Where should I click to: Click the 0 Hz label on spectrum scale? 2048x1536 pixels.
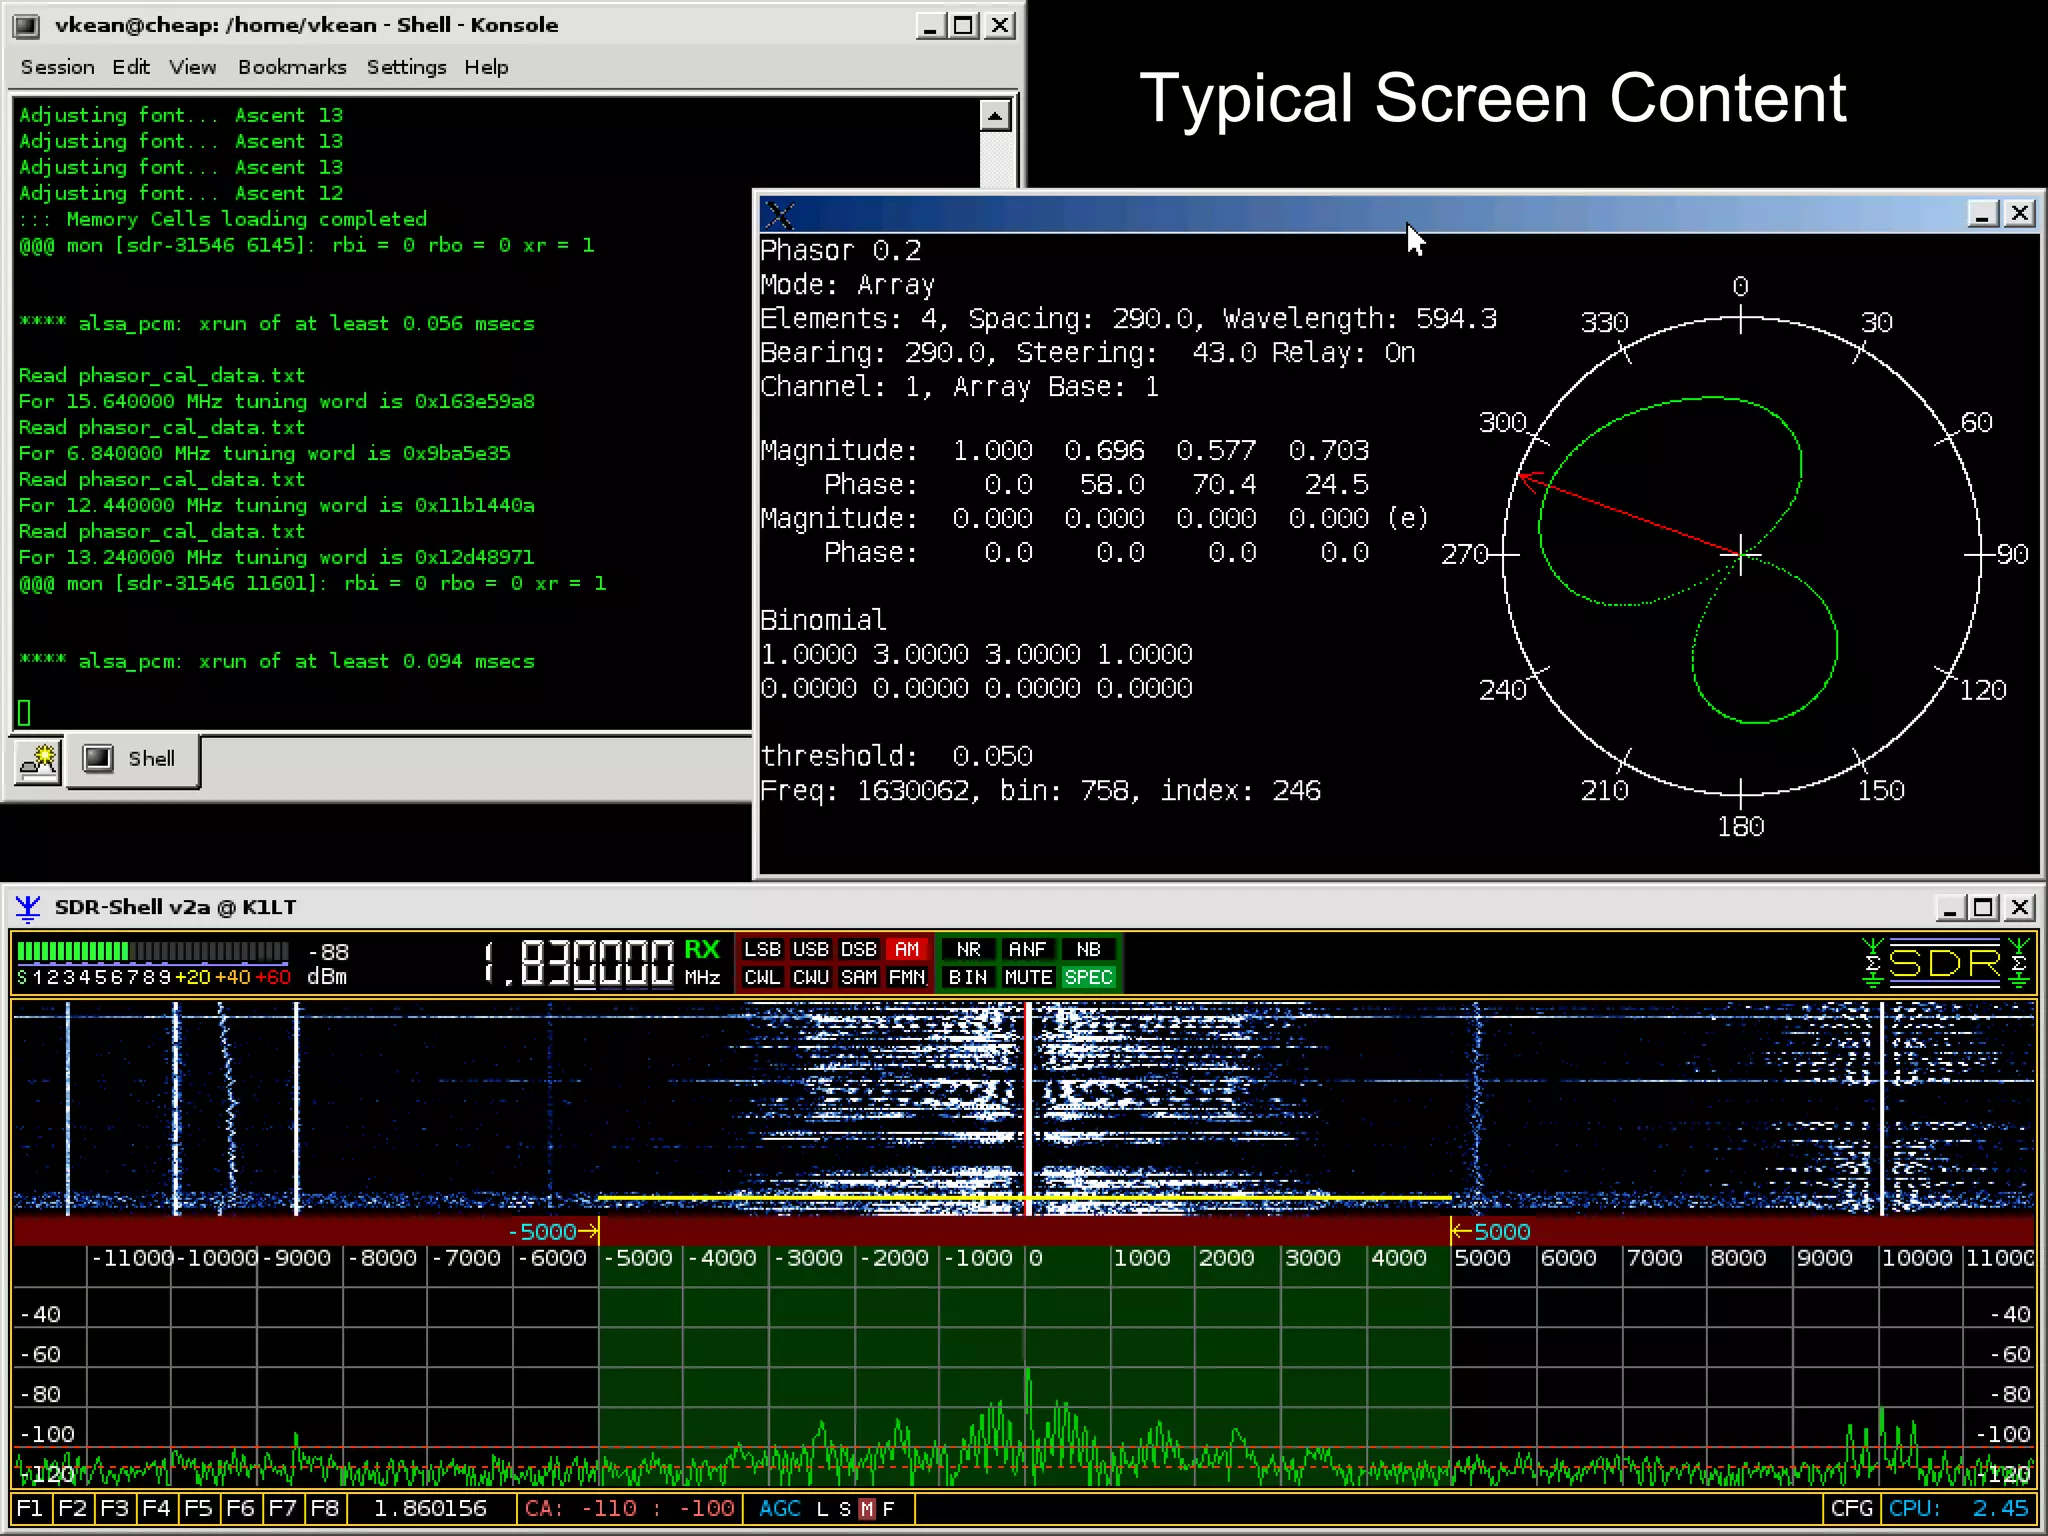click(x=1036, y=1258)
